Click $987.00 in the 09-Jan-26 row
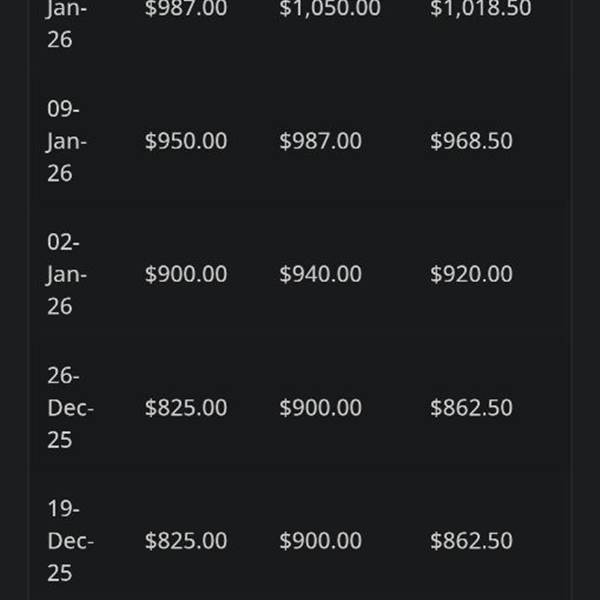600x600 pixels. [x=320, y=141]
